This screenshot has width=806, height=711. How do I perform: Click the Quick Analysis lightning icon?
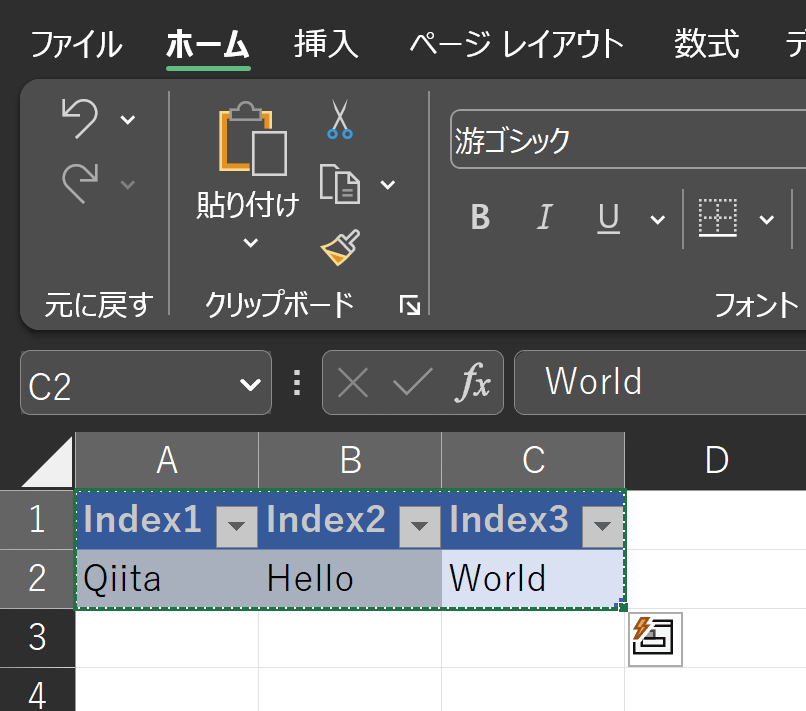tap(655, 639)
